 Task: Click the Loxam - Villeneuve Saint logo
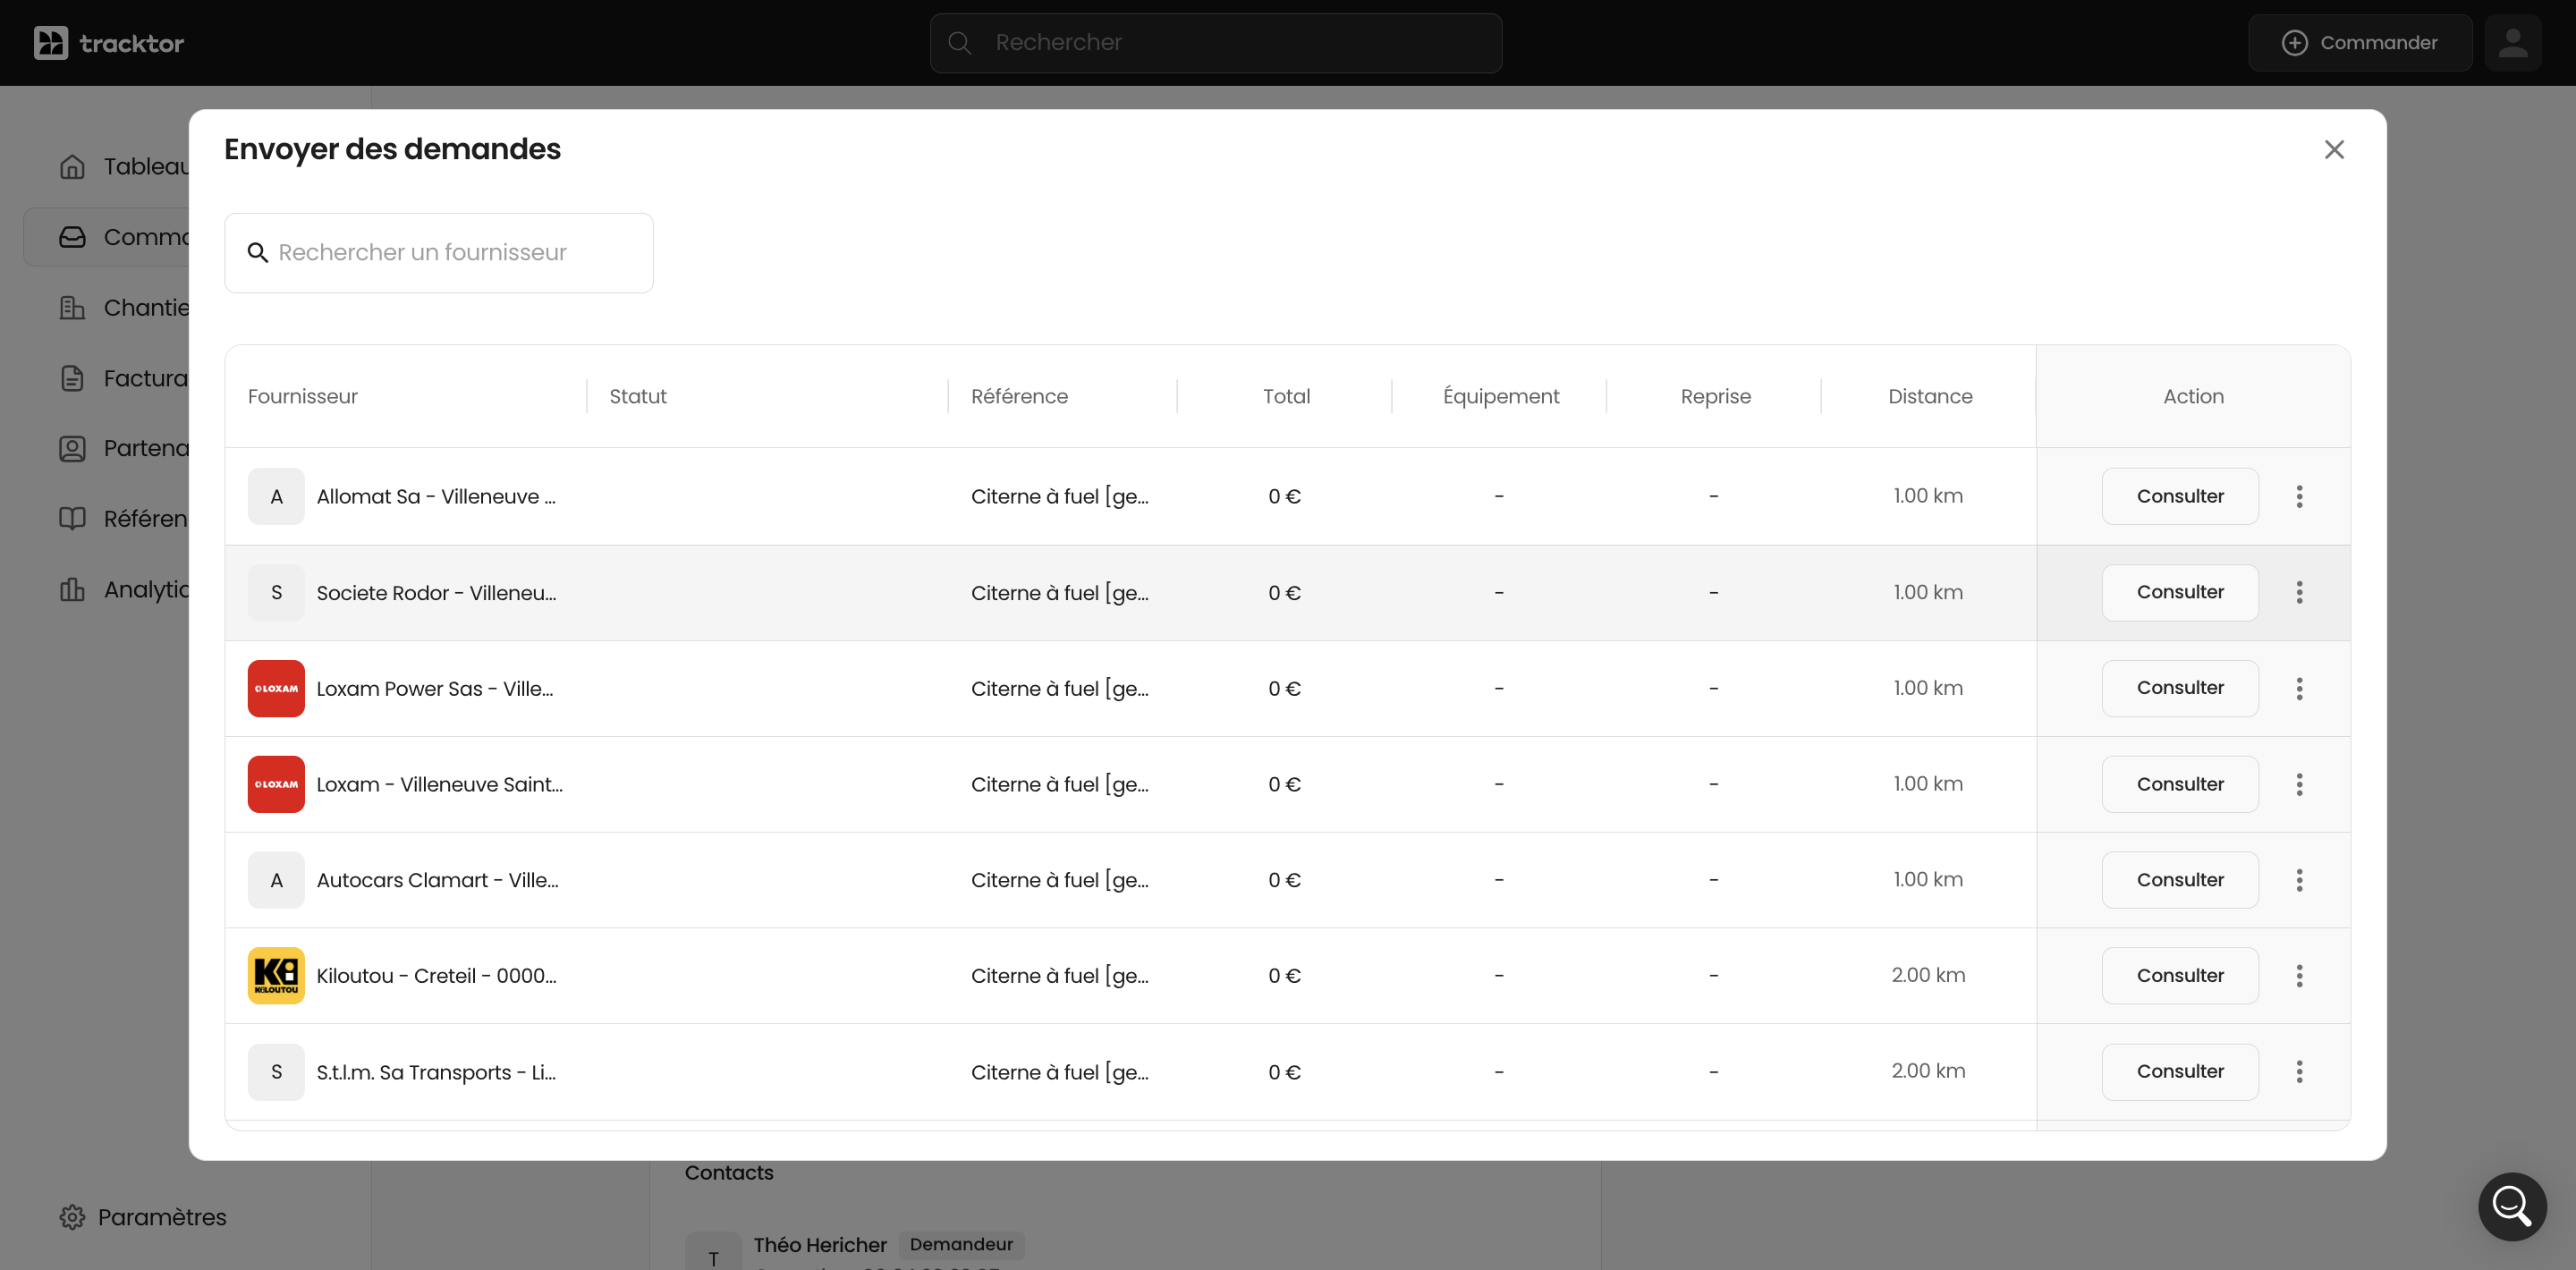(276, 784)
